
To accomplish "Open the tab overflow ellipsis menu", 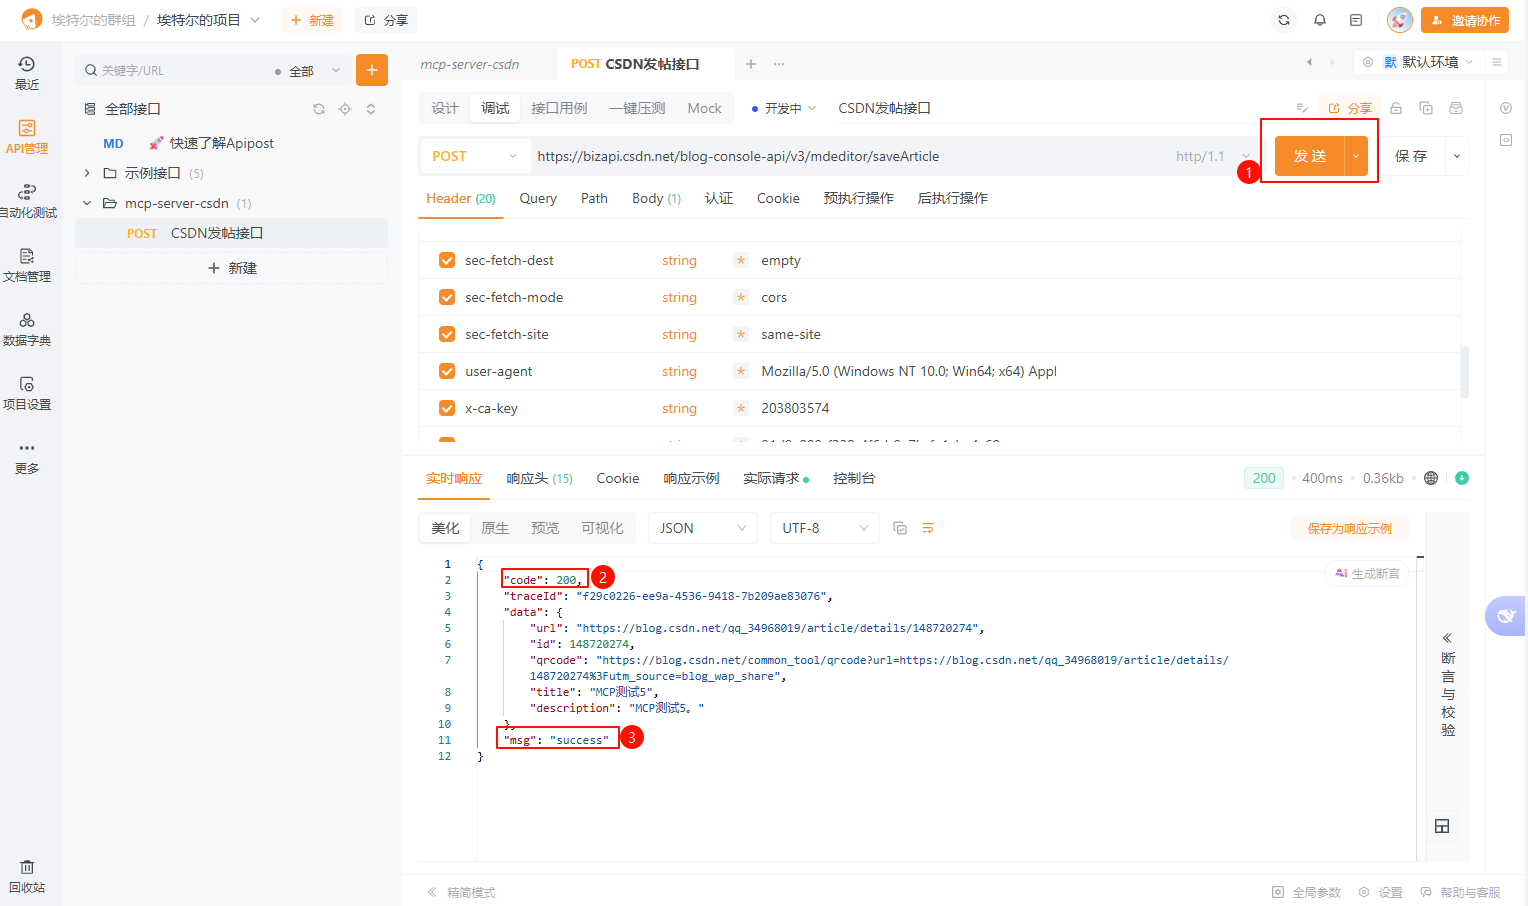I will [x=779, y=64].
